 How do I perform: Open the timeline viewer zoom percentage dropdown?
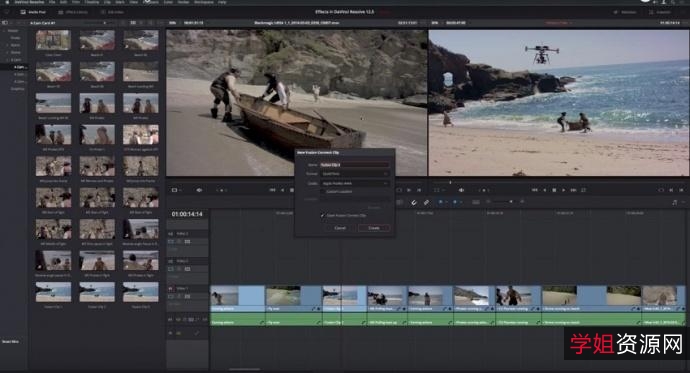pos(434,22)
